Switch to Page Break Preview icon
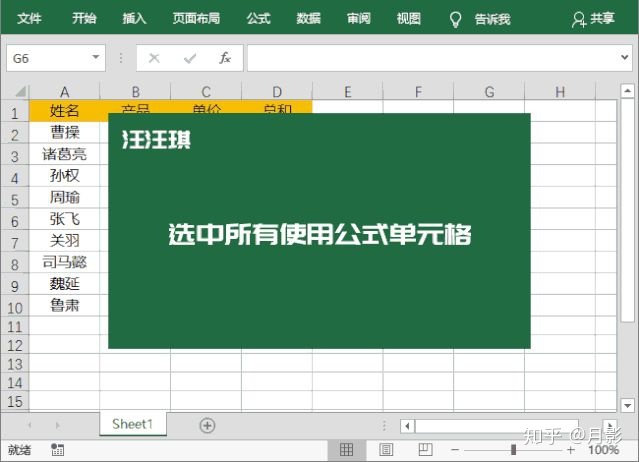 coord(425,450)
